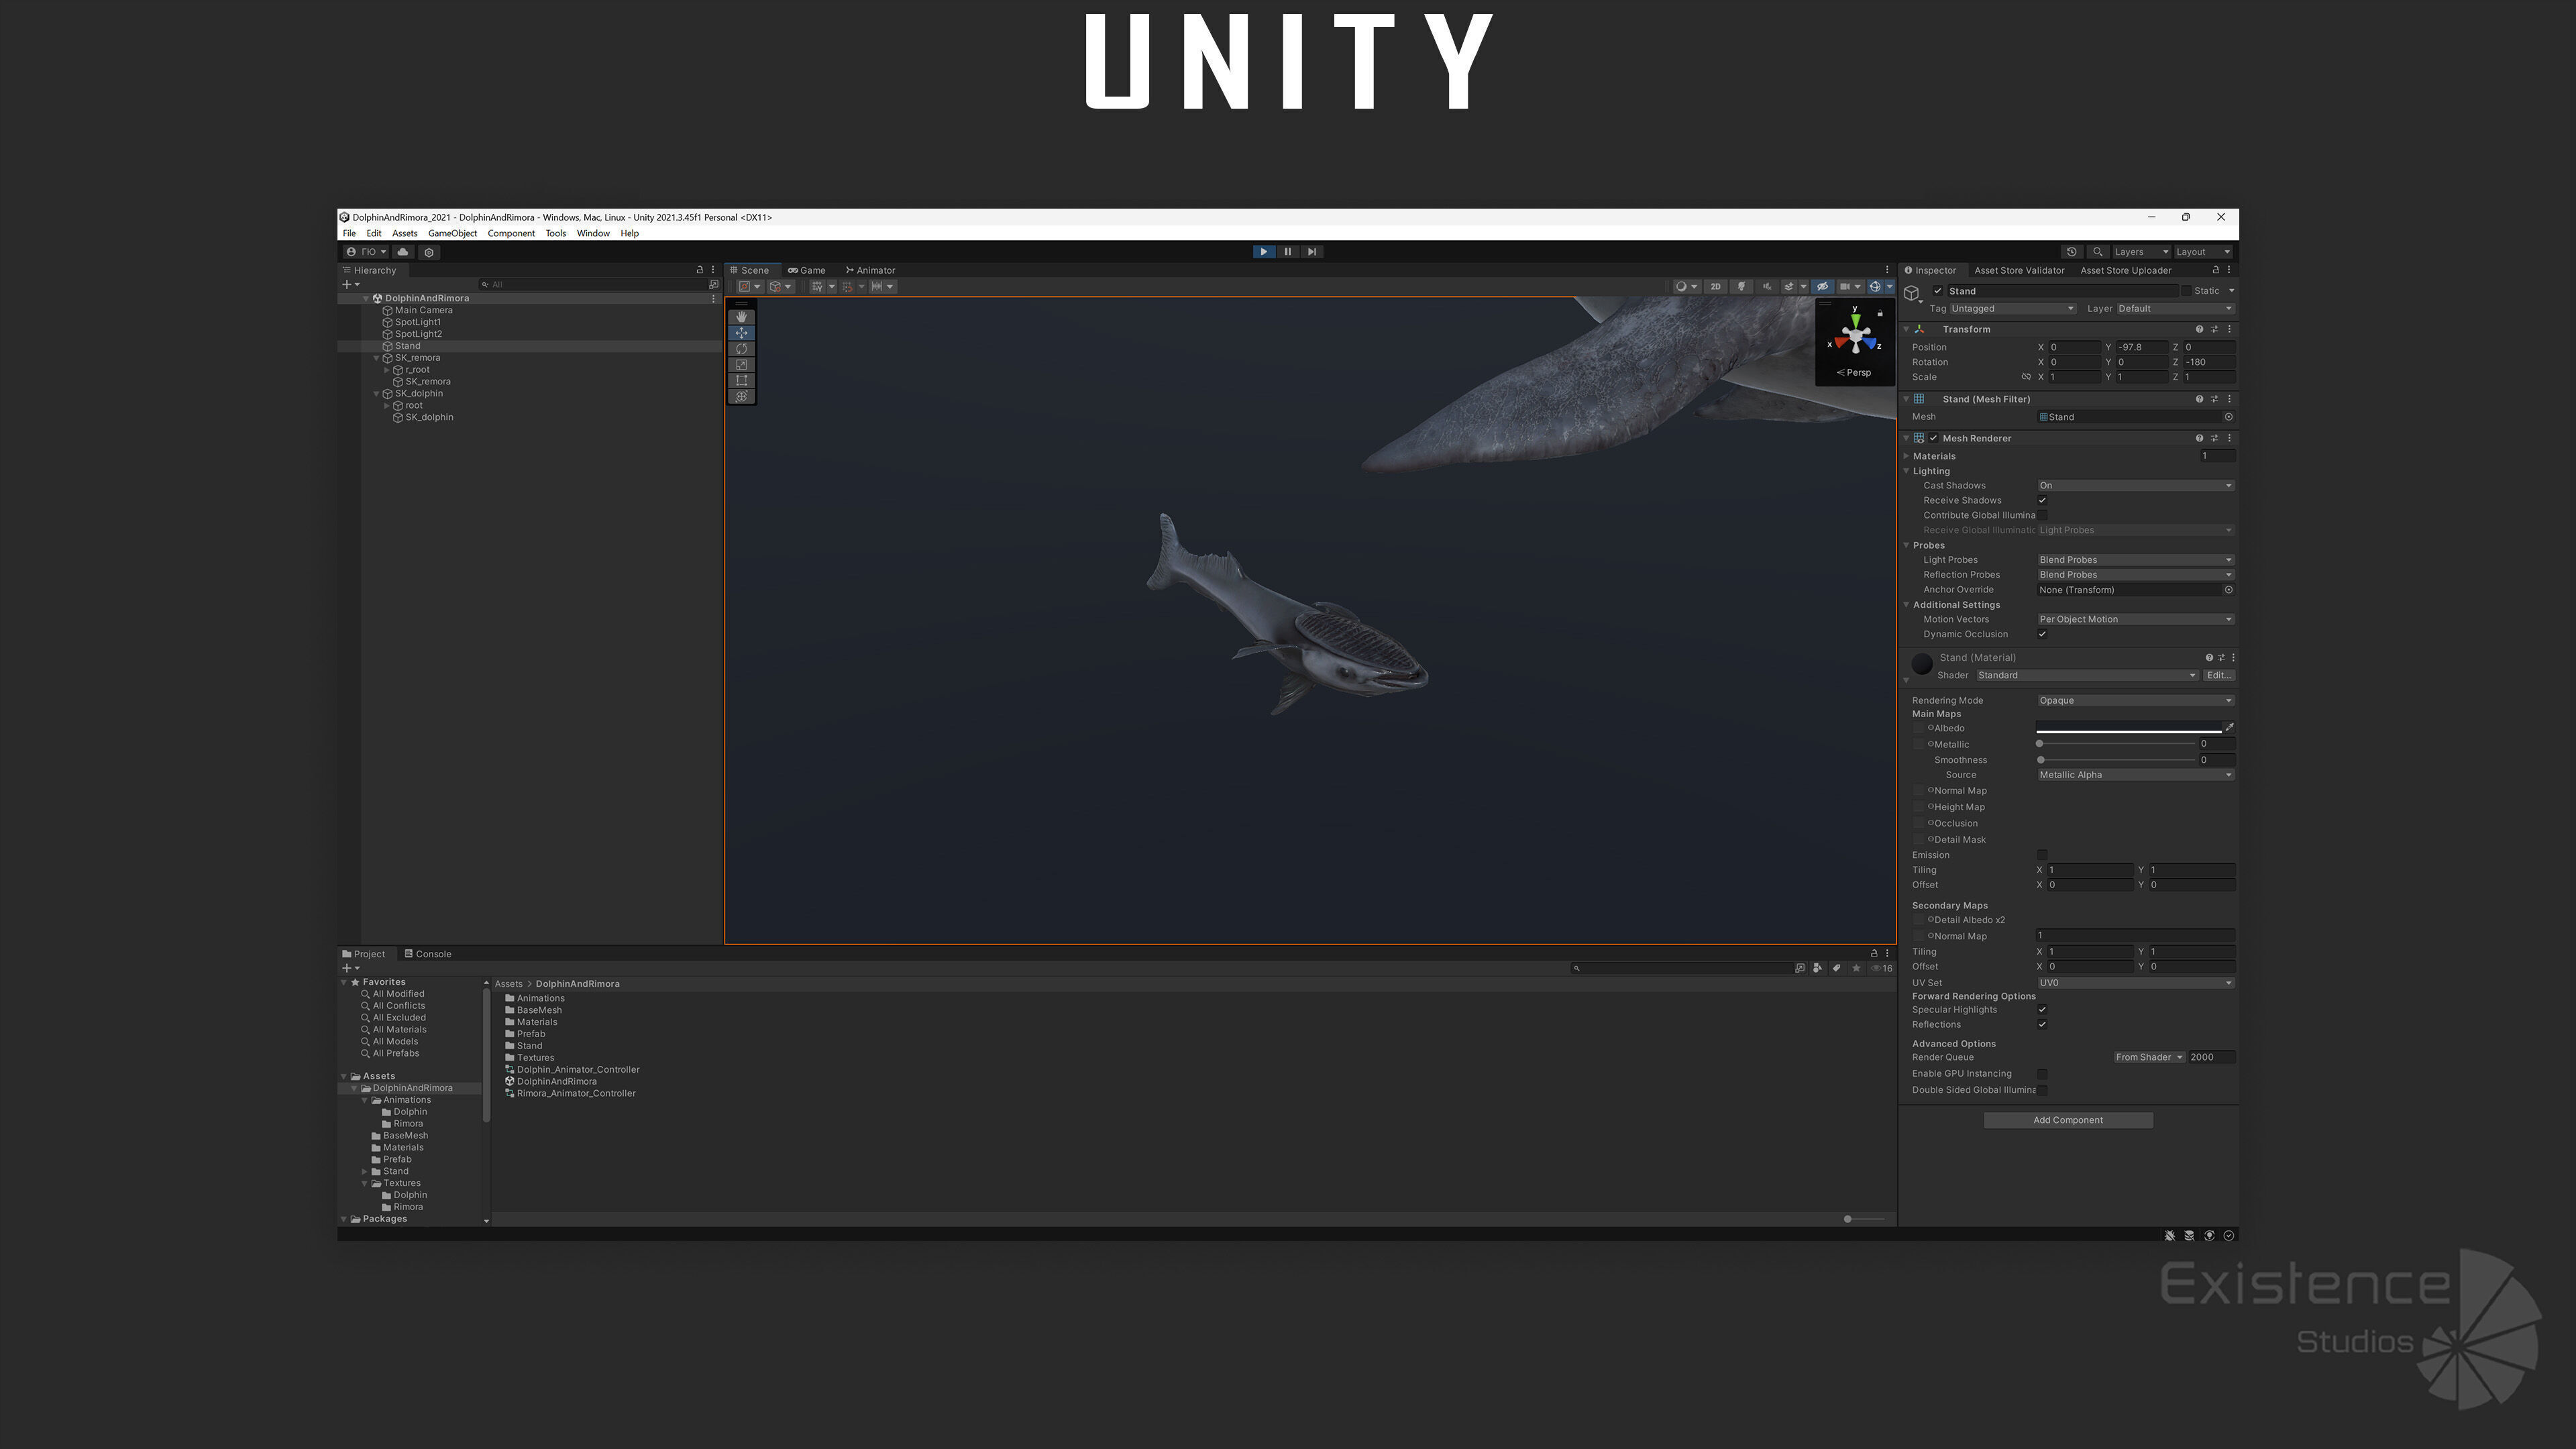
Task: Open Rendering Mode Opaque dropdown
Action: click(2135, 701)
